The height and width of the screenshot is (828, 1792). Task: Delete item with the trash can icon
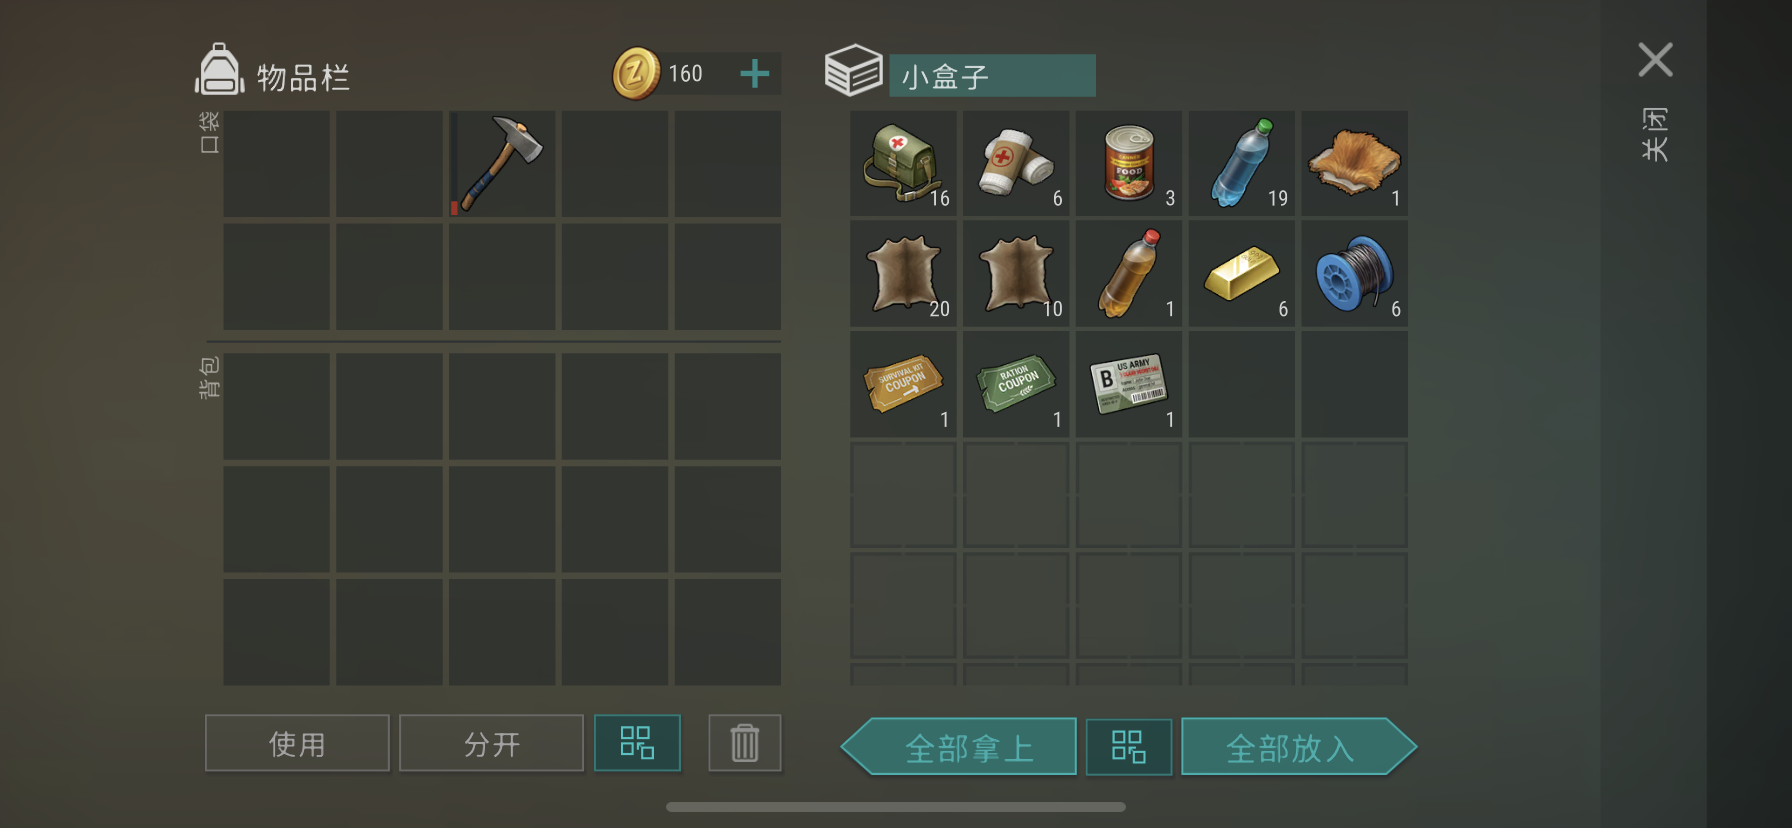[745, 743]
